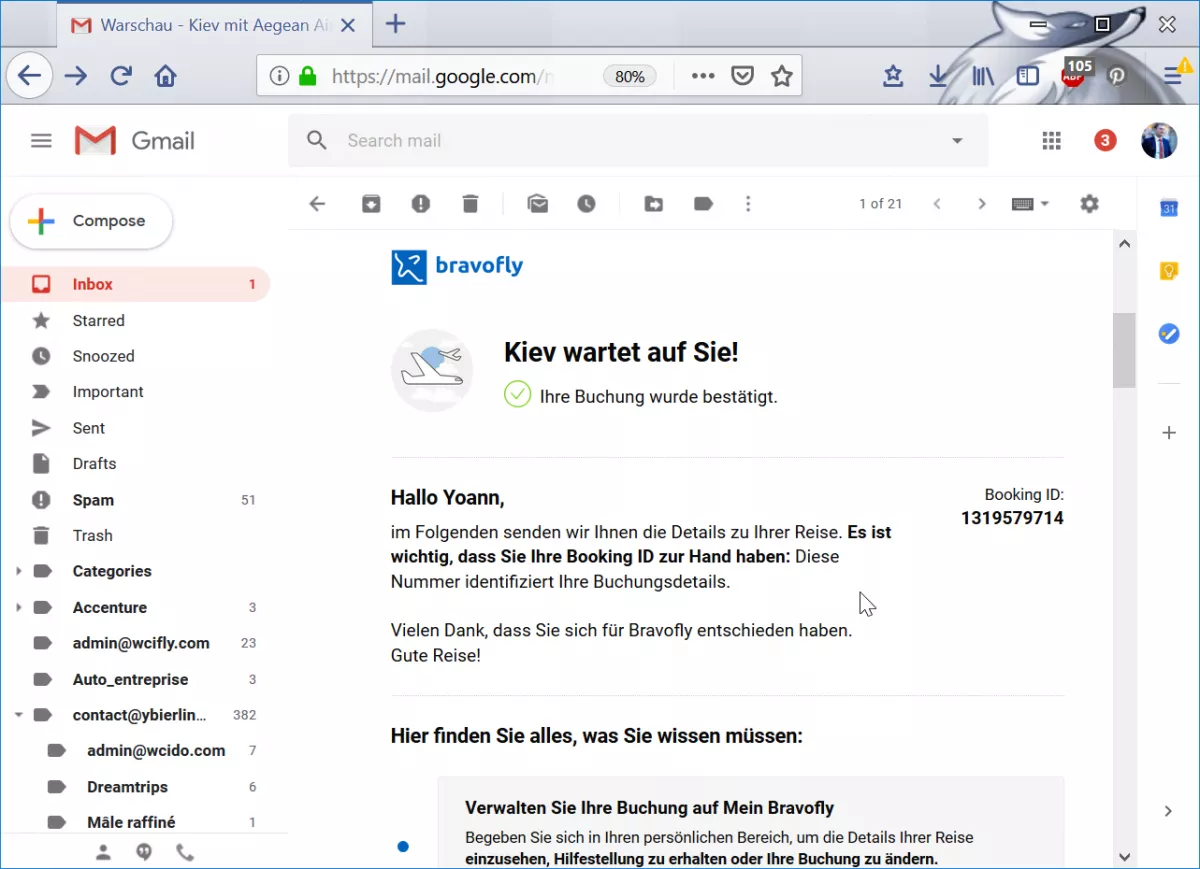
Task: Save page to Pocket
Action: click(742, 76)
